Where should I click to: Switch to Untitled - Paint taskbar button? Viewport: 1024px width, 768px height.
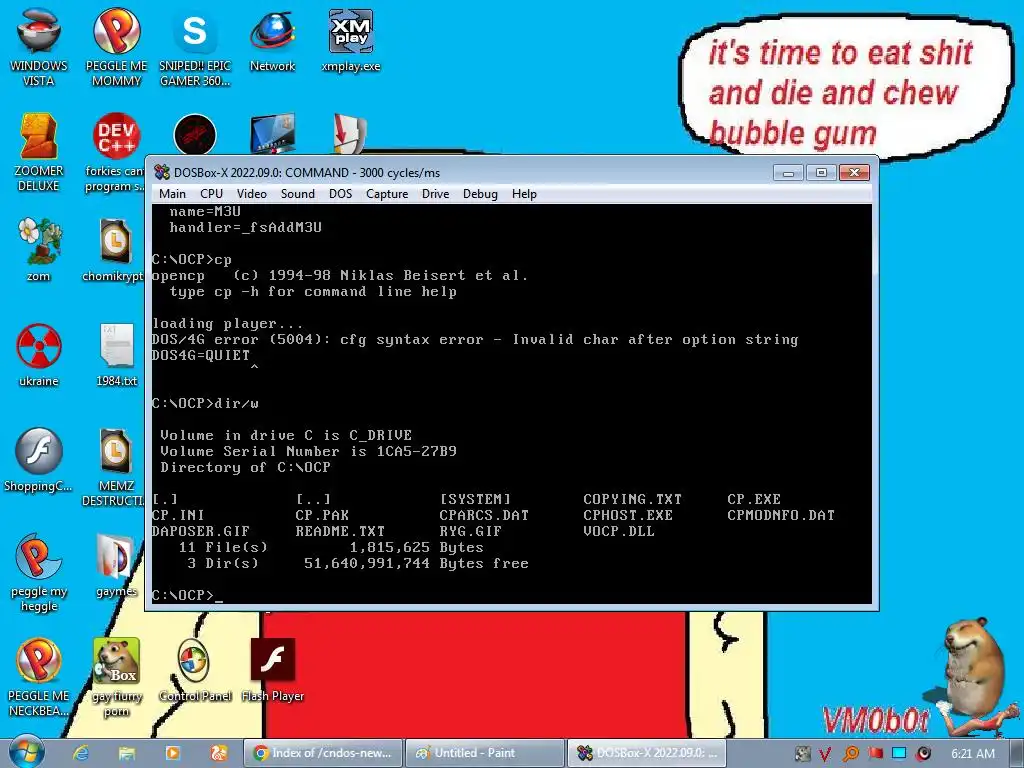pyautogui.click(x=484, y=753)
